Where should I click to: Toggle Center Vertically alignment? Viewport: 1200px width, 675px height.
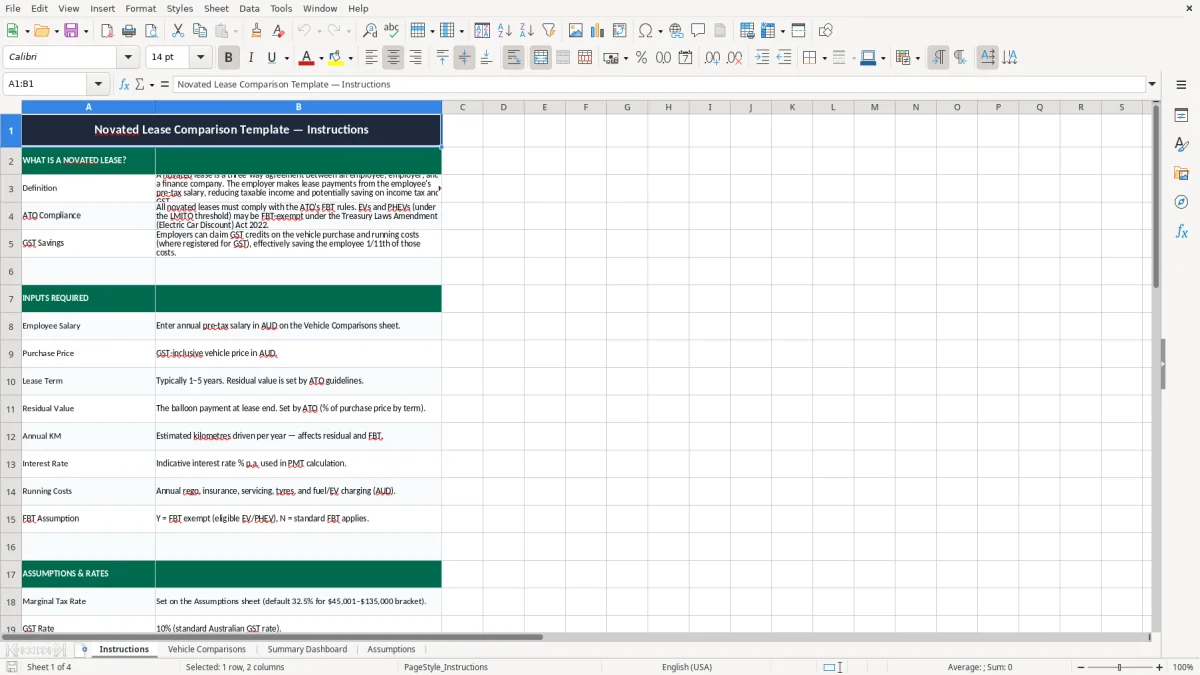[x=464, y=58]
